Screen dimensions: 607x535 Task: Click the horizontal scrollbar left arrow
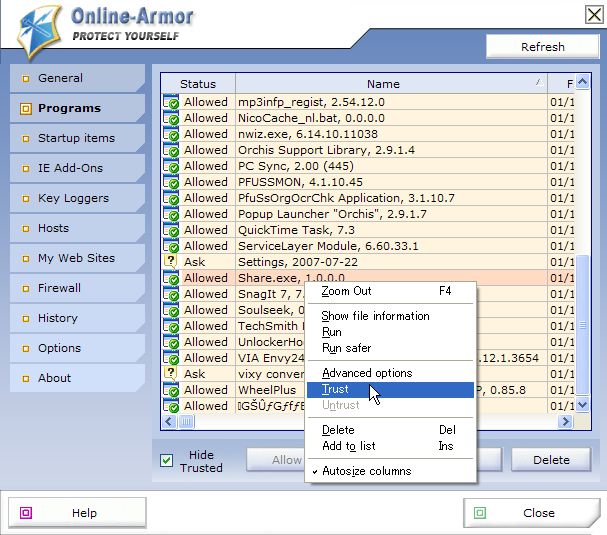click(x=169, y=421)
